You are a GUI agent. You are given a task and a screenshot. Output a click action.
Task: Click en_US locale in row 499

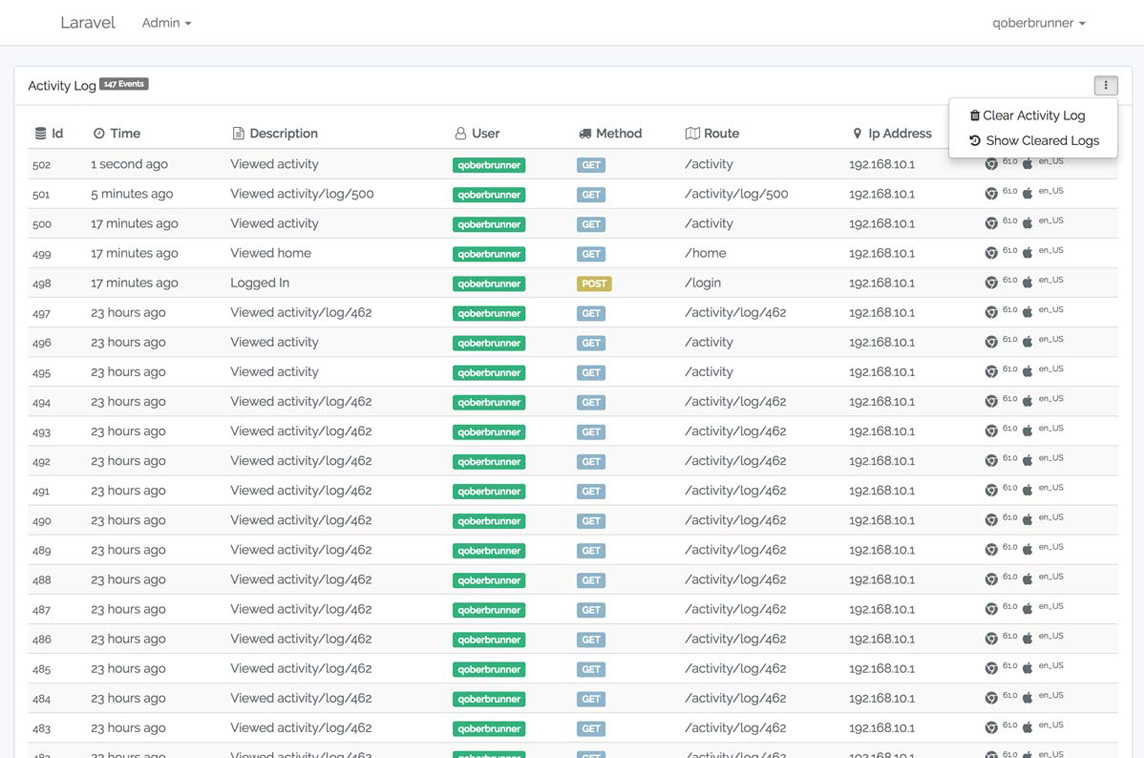pyautogui.click(x=1051, y=250)
